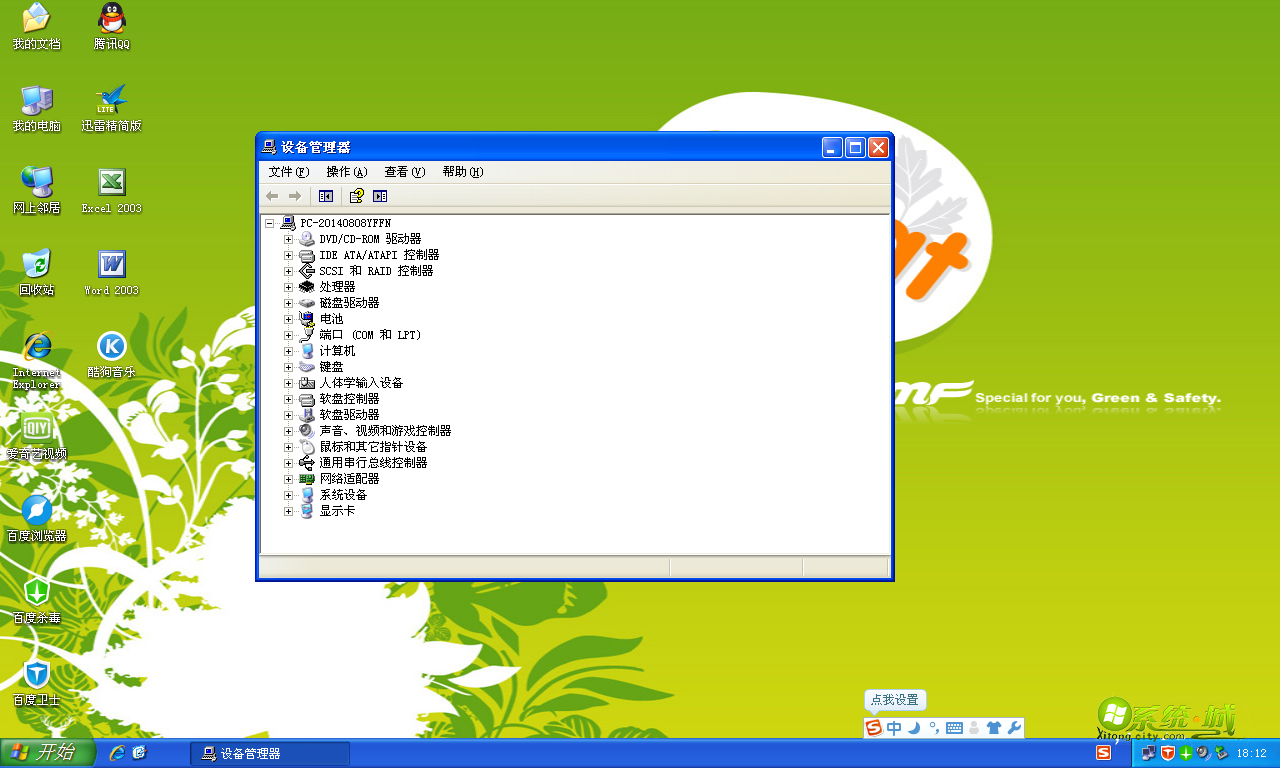Expand the 网络适配器 tree node
This screenshot has width=1280, height=768.
[x=288, y=479]
